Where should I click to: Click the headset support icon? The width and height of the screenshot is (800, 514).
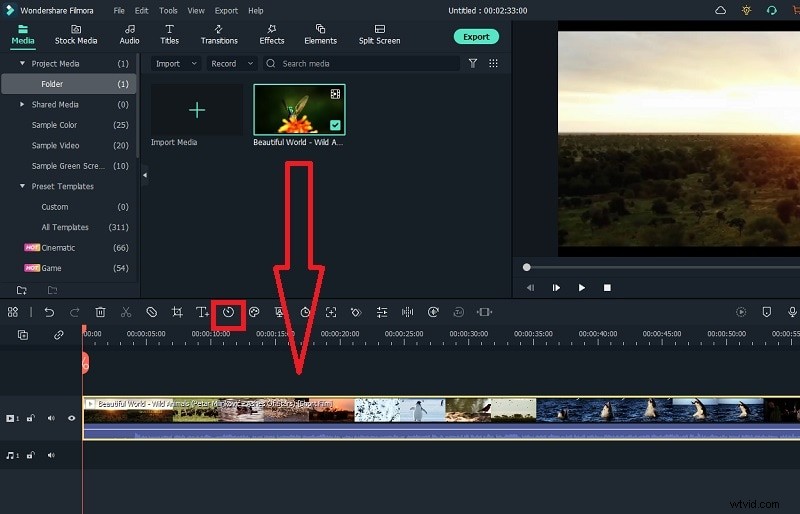click(x=771, y=10)
